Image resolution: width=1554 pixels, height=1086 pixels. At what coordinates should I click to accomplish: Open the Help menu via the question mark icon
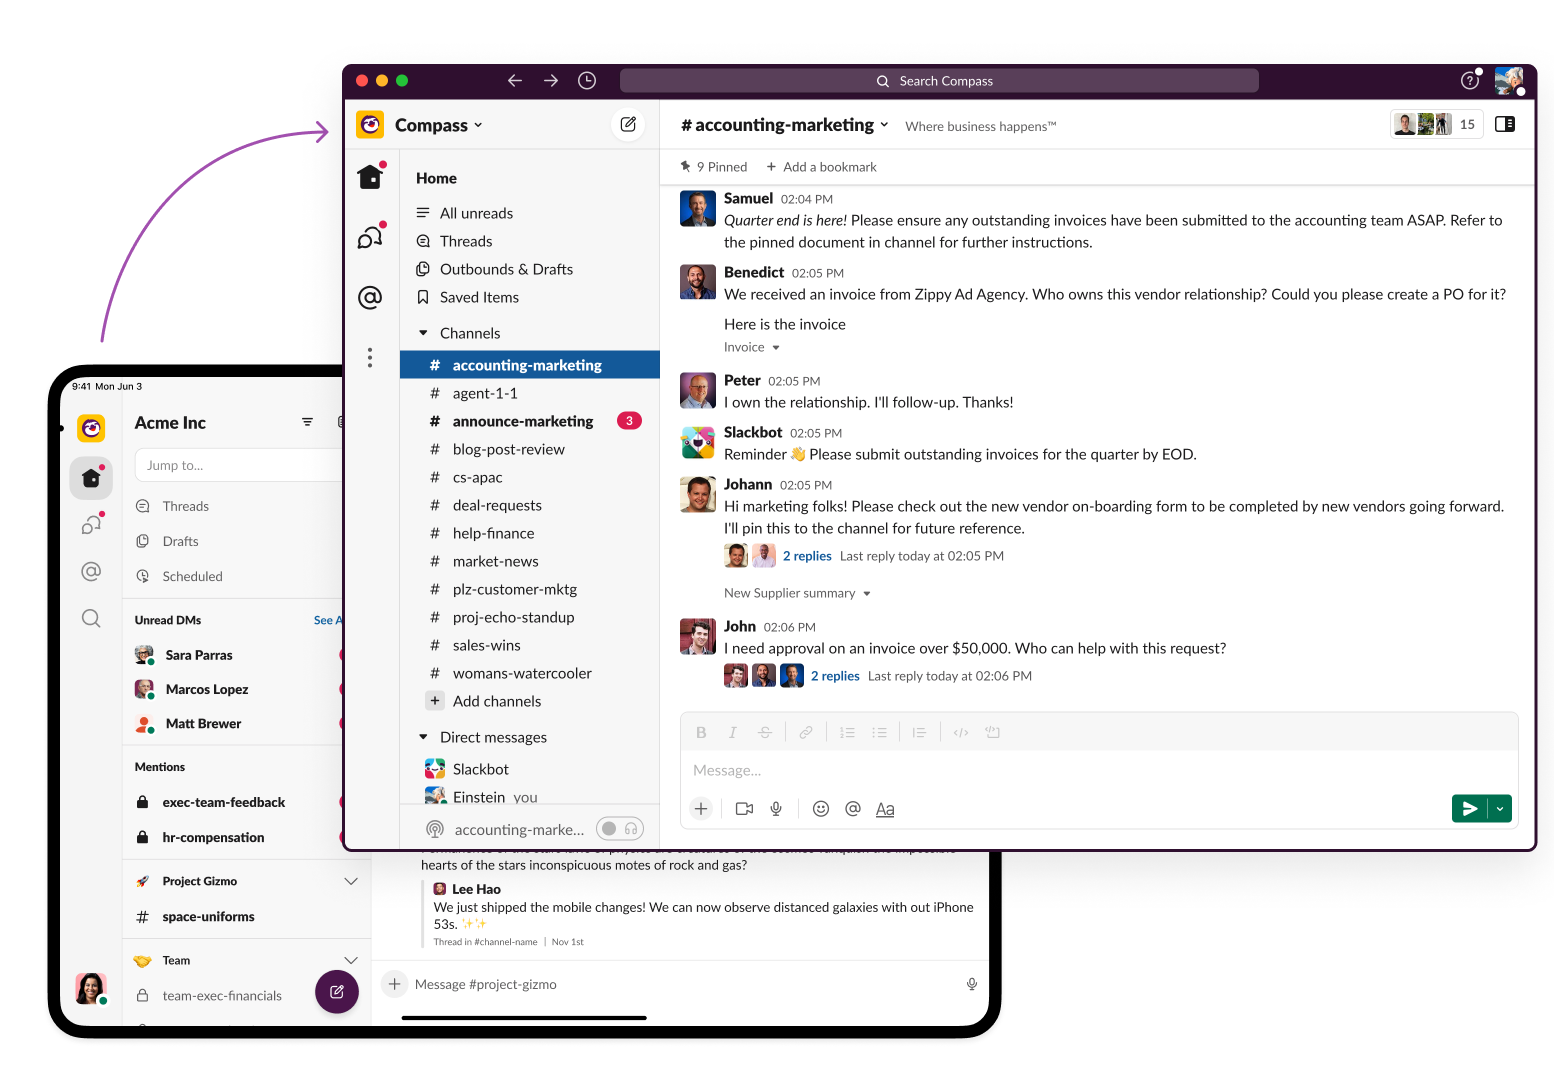click(x=1470, y=80)
